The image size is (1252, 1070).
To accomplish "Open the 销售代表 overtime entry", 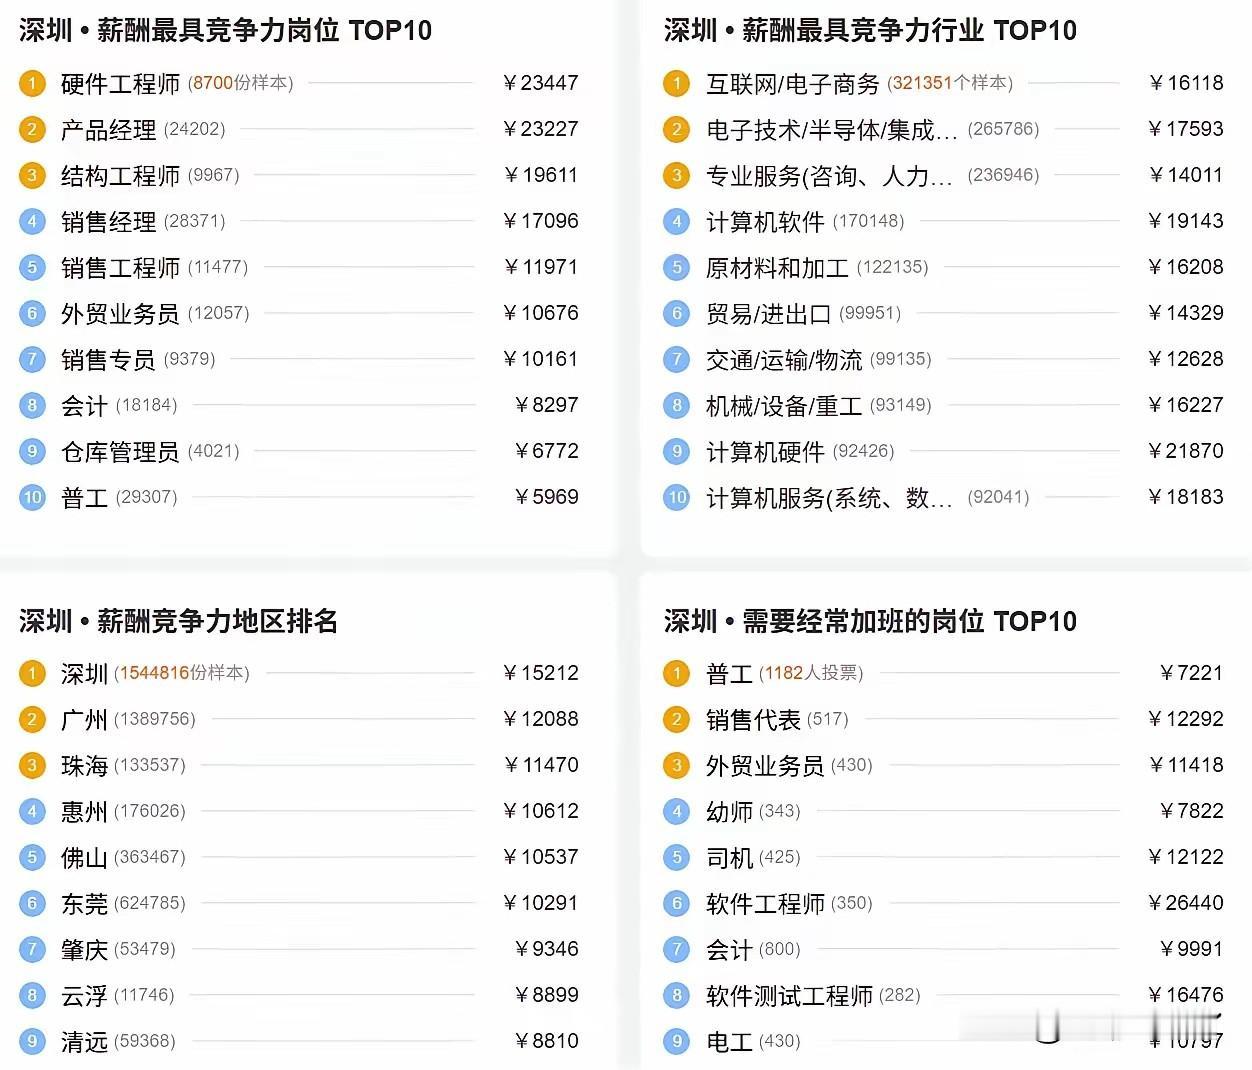I will pyautogui.click(x=753, y=719).
